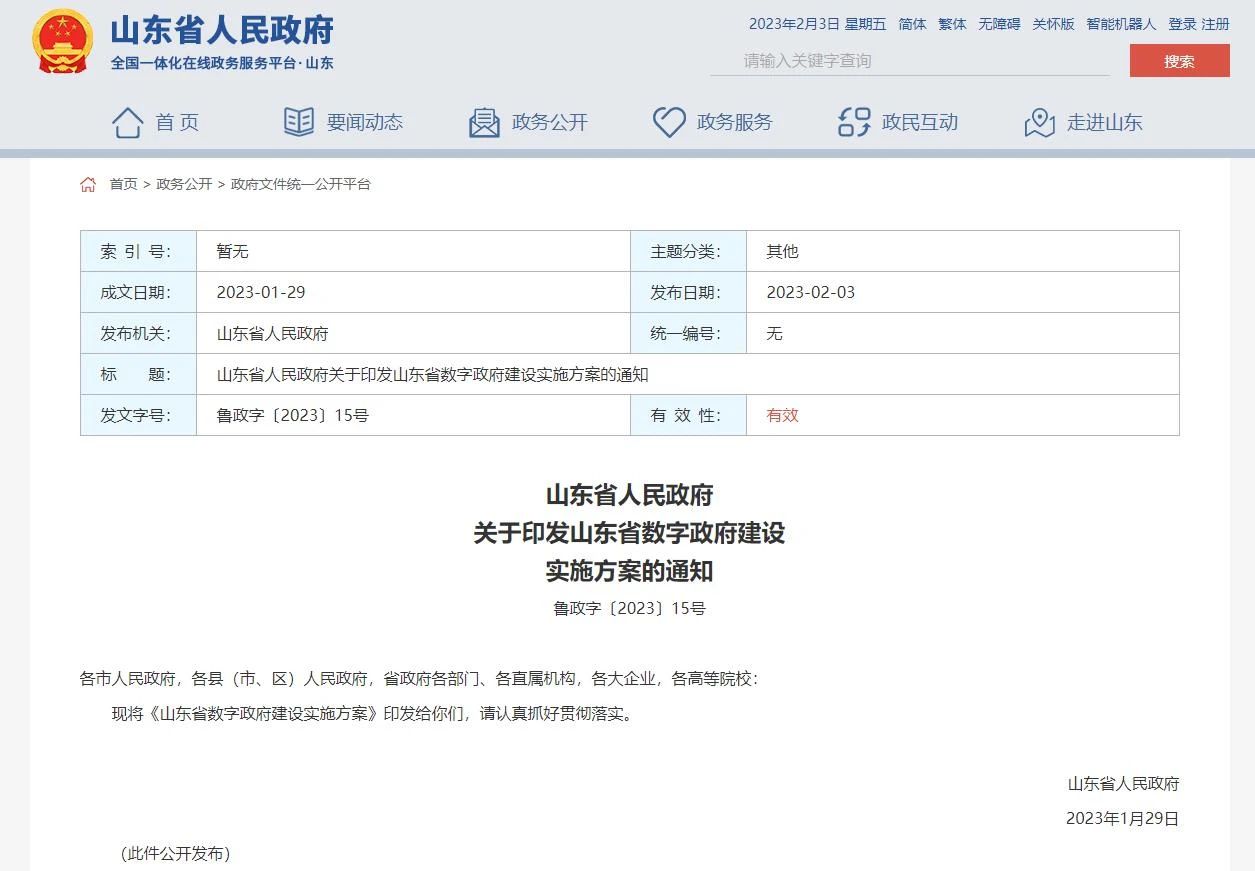Switch to 繁体 traditional Chinese
The width and height of the screenshot is (1255, 871).
952,24
